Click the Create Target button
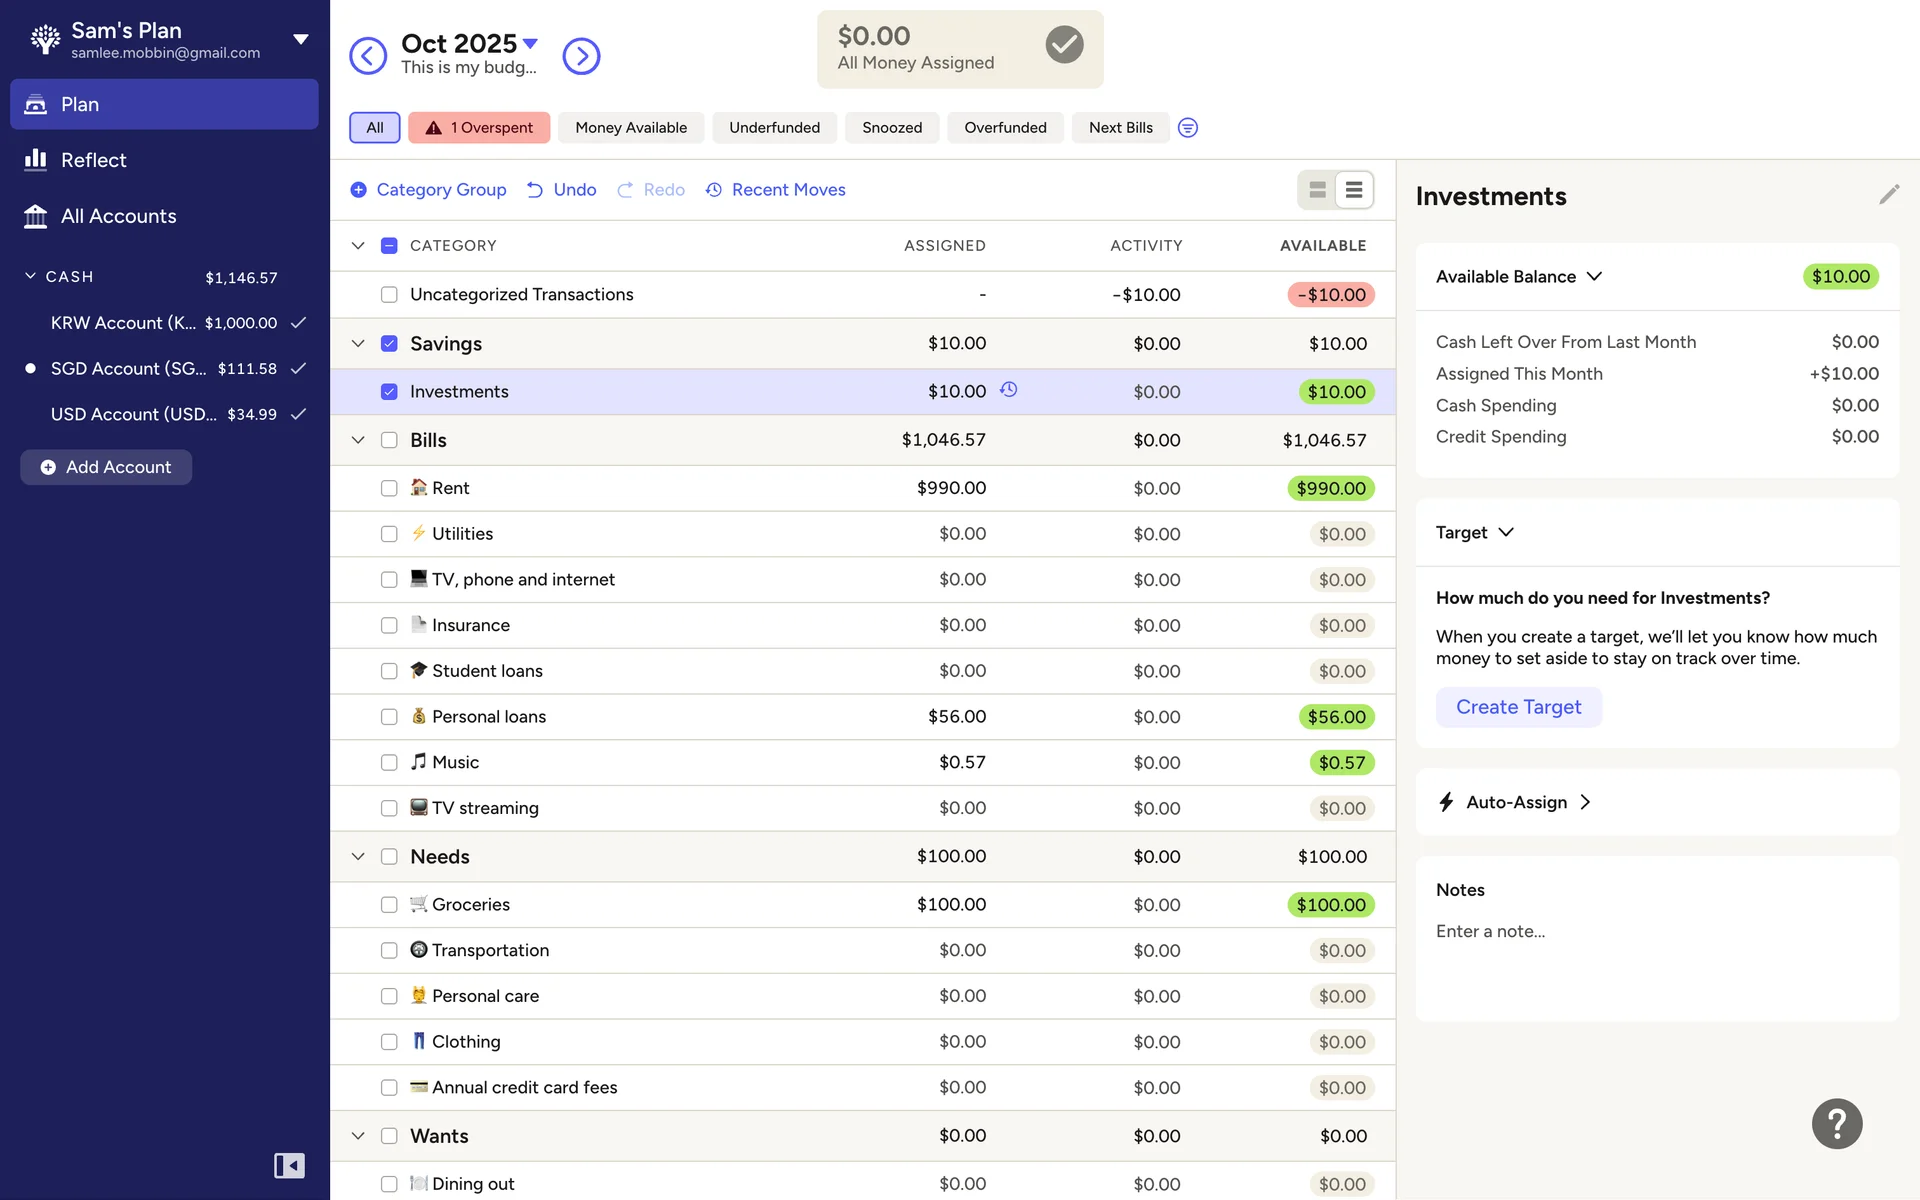Viewport: 1920px width, 1200px height. 1518,707
